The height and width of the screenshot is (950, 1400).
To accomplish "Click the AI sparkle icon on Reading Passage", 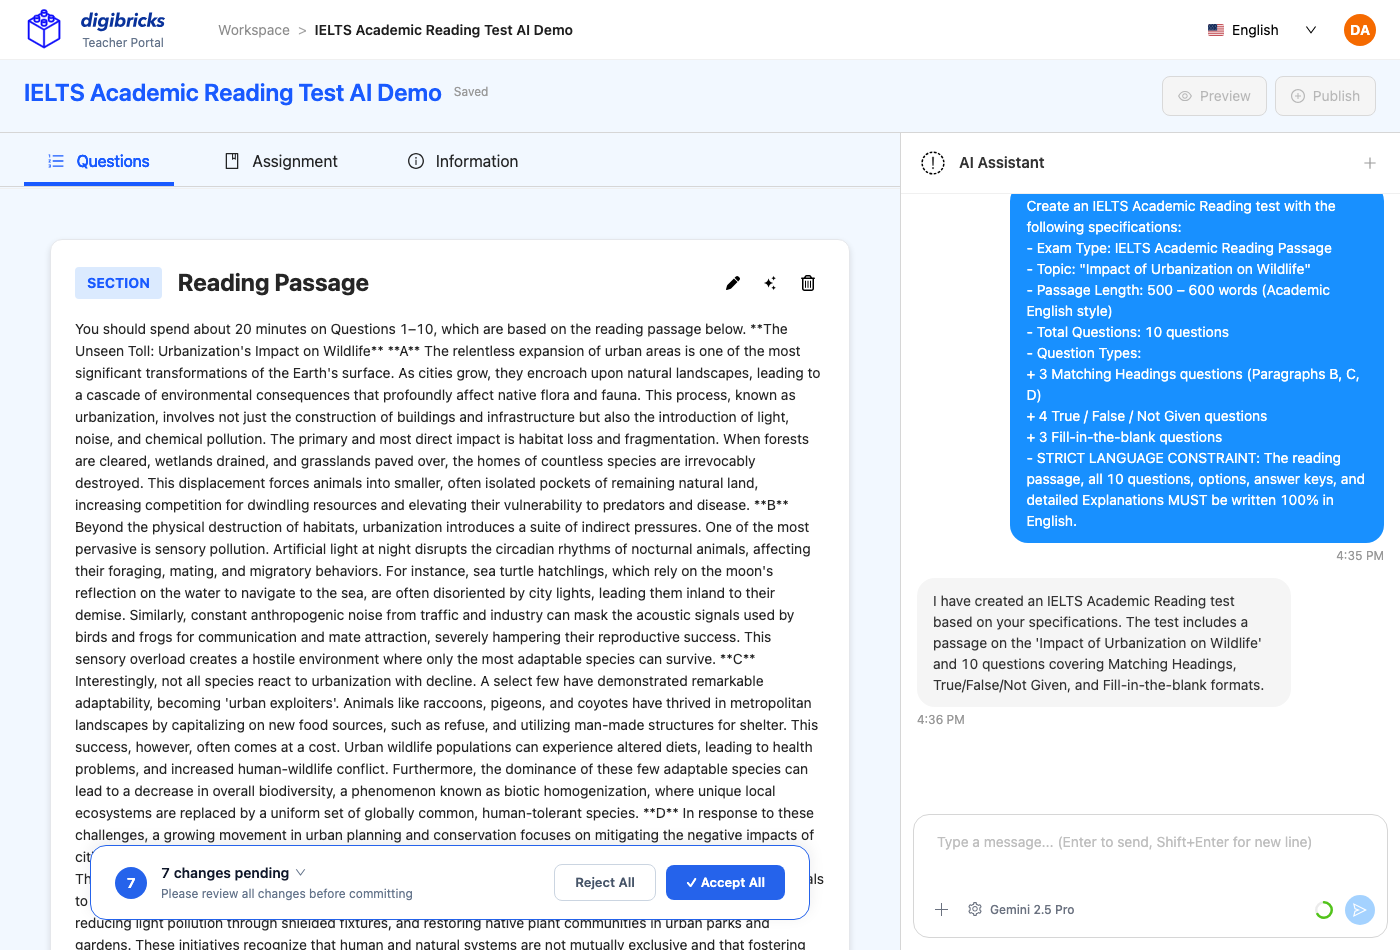I will (770, 283).
